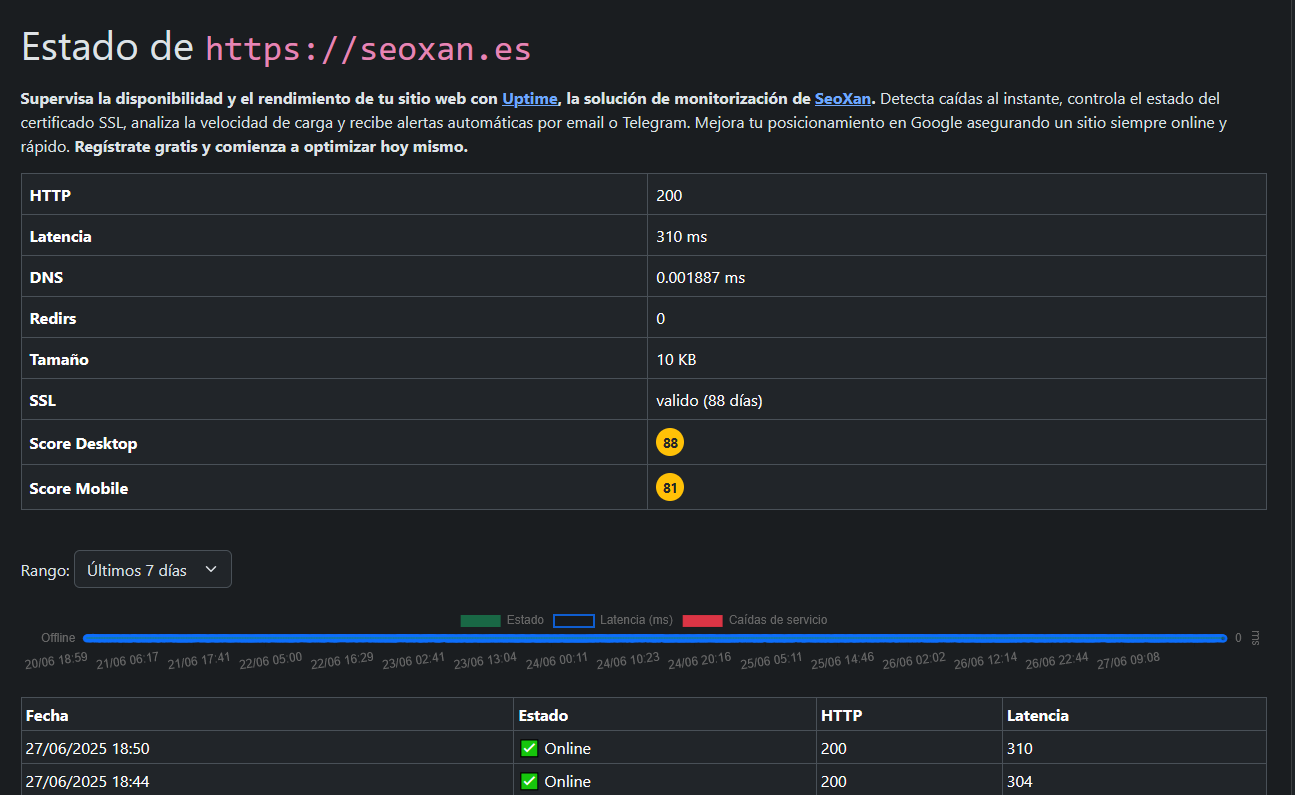The height and width of the screenshot is (795, 1295).
Task: Follow the SeoXan link
Action: pos(843,98)
